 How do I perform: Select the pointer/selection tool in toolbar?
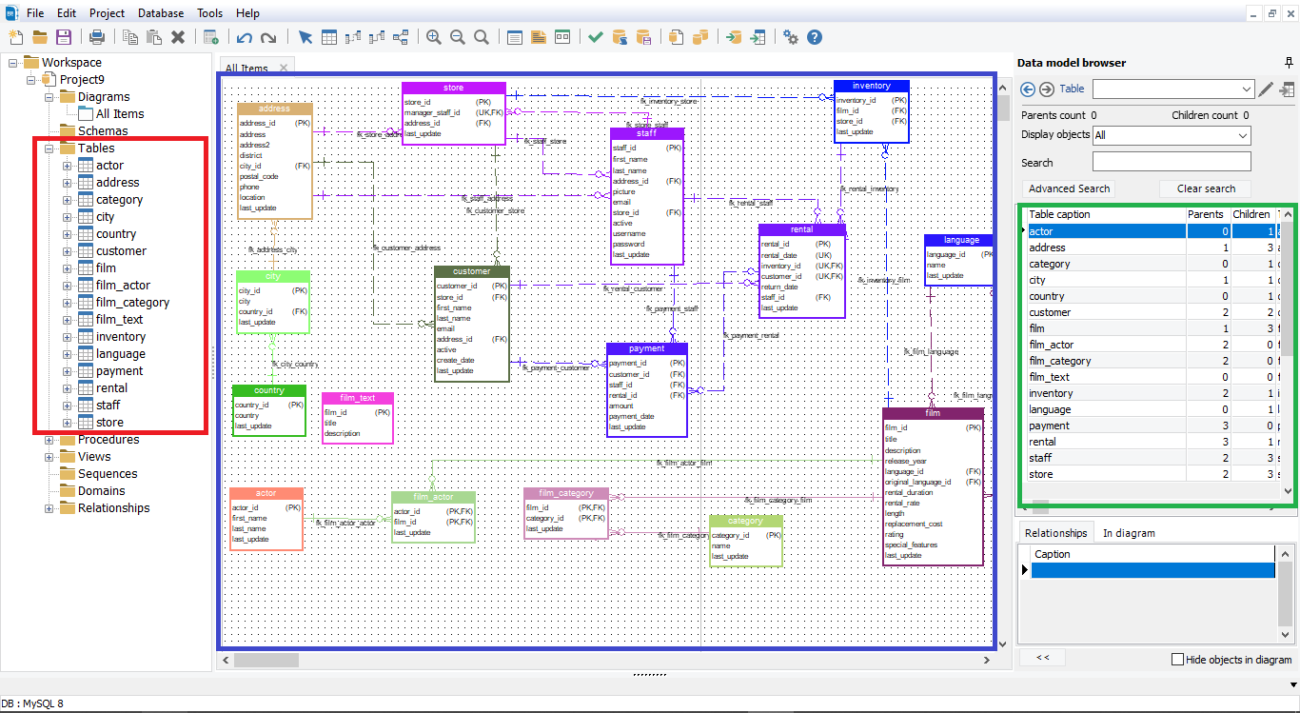[x=305, y=37]
